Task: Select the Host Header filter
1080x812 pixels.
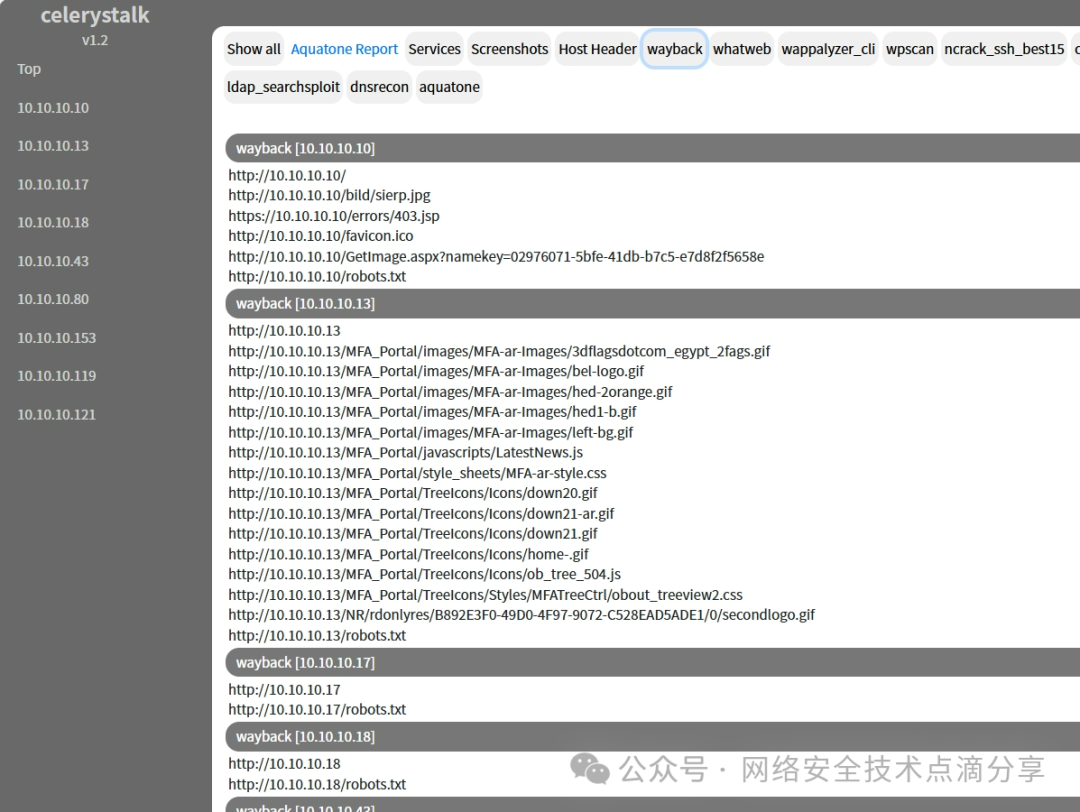Action: pyautogui.click(x=597, y=49)
